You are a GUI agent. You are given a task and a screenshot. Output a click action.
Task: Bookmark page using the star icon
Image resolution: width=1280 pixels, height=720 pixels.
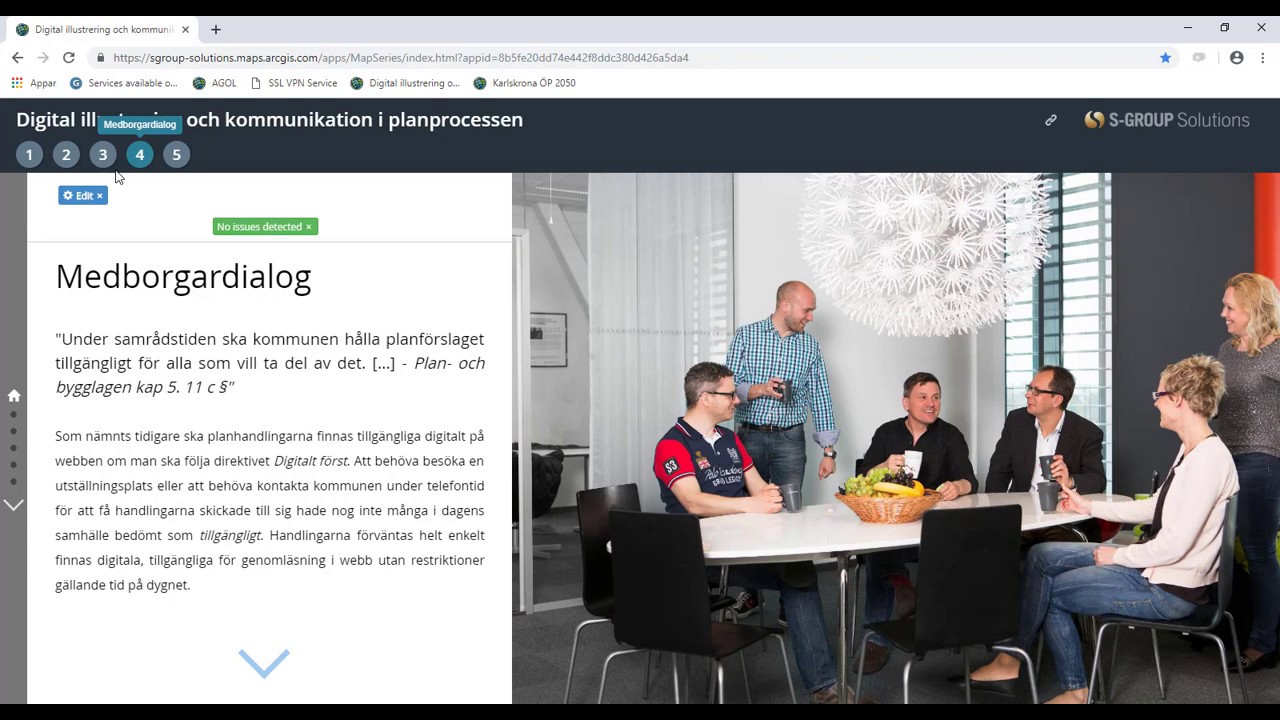pos(1165,58)
